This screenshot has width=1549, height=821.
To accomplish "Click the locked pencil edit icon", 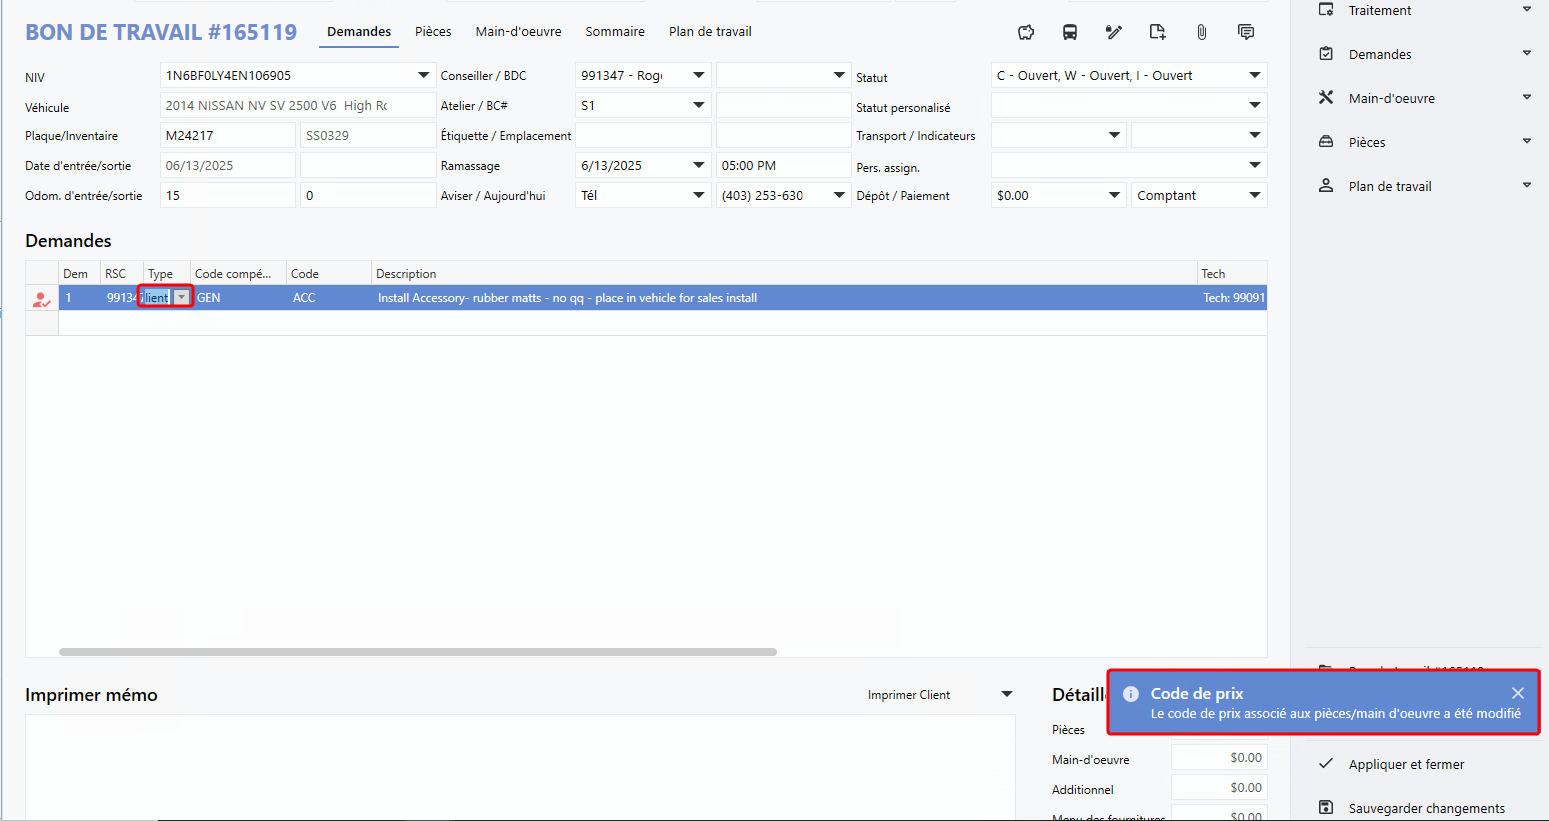I will (1113, 32).
